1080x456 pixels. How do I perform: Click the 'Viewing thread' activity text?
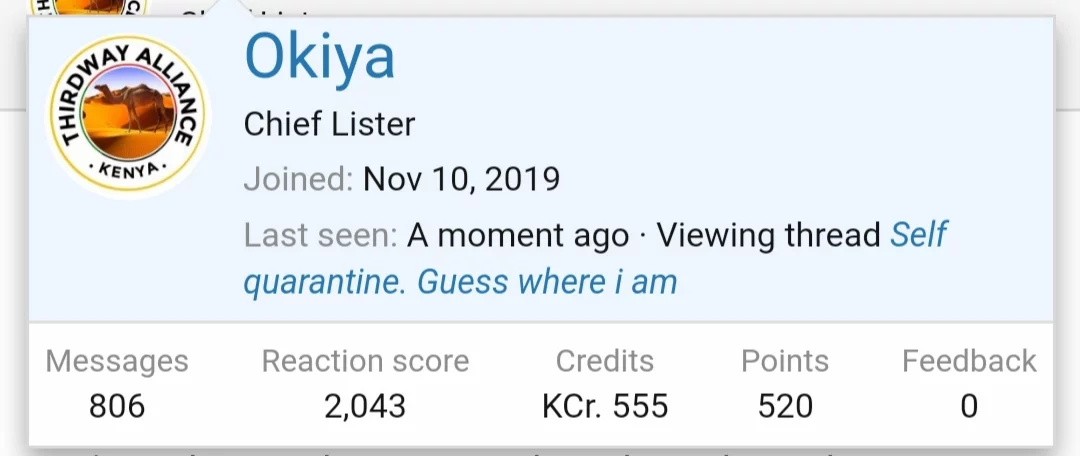[769, 236]
